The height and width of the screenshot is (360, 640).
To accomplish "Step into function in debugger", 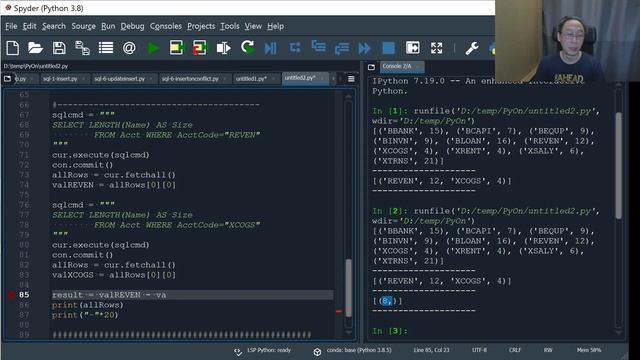I will tap(318, 48).
